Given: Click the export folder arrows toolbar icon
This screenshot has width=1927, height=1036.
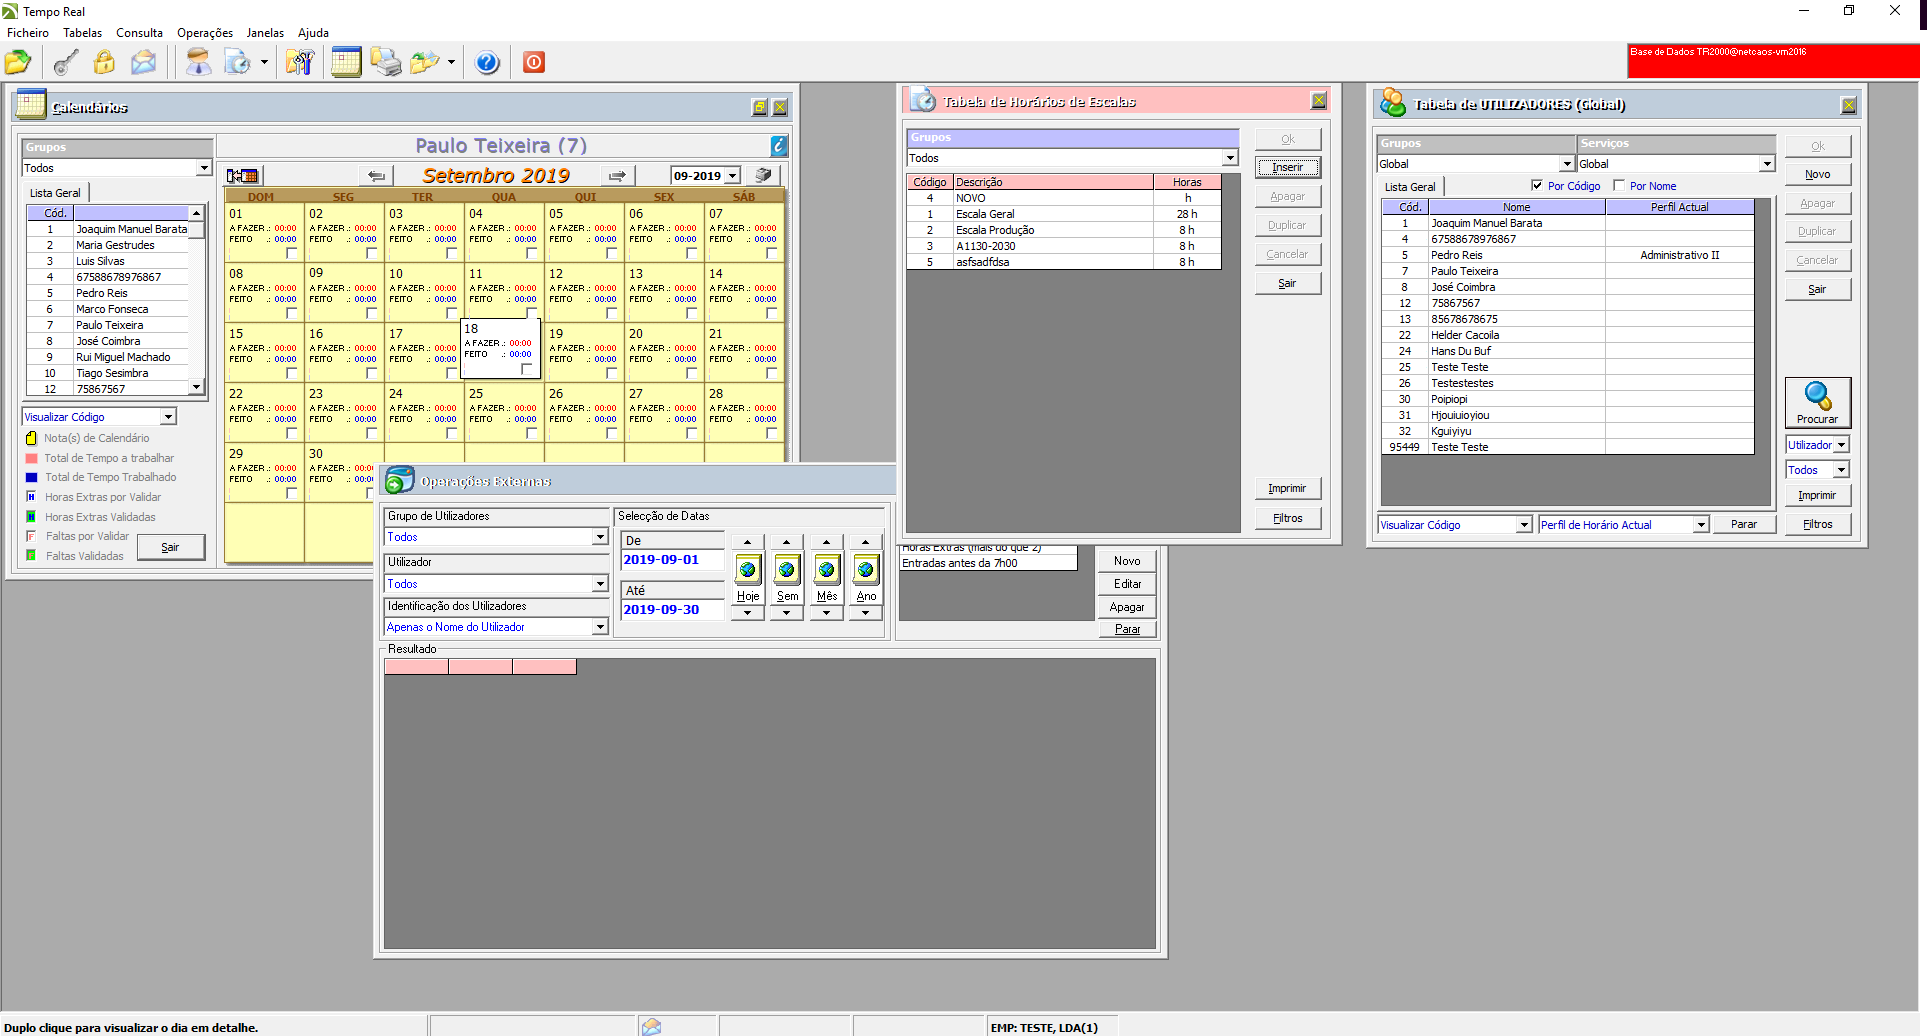Looking at the screenshot, I should pos(425,62).
